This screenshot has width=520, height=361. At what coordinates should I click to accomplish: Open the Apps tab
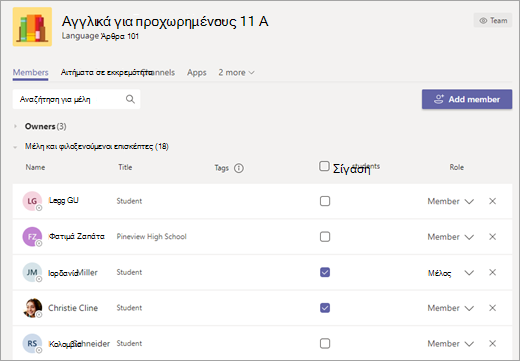tap(197, 72)
